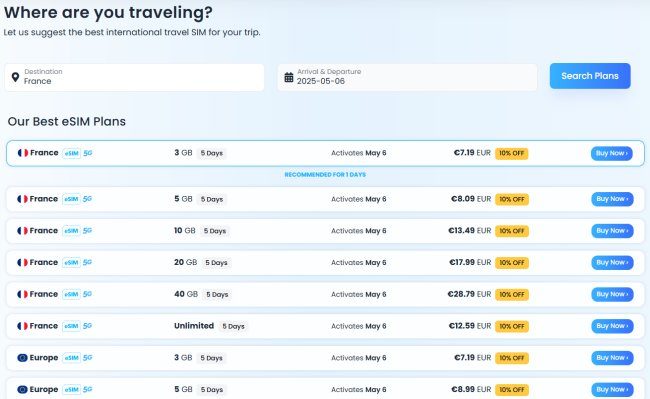The height and width of the screenshot is (399, 650).
Task: Click the 5G icon on France Unlimited plan
Action: tap(87, 326)
